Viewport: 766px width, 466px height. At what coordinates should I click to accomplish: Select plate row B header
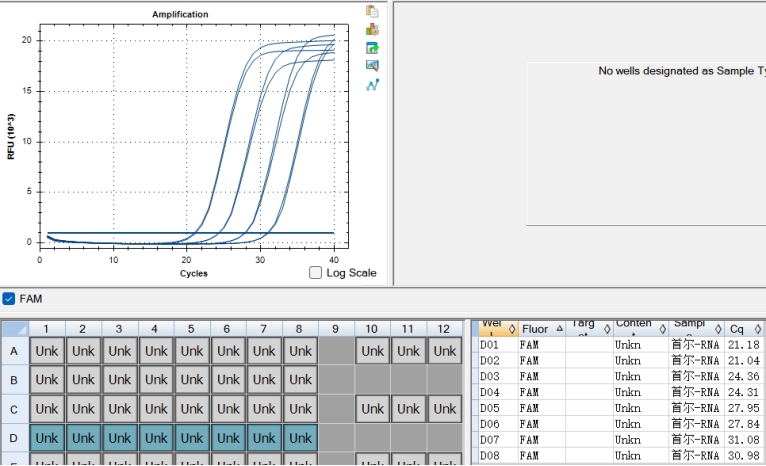click(15, 380)
